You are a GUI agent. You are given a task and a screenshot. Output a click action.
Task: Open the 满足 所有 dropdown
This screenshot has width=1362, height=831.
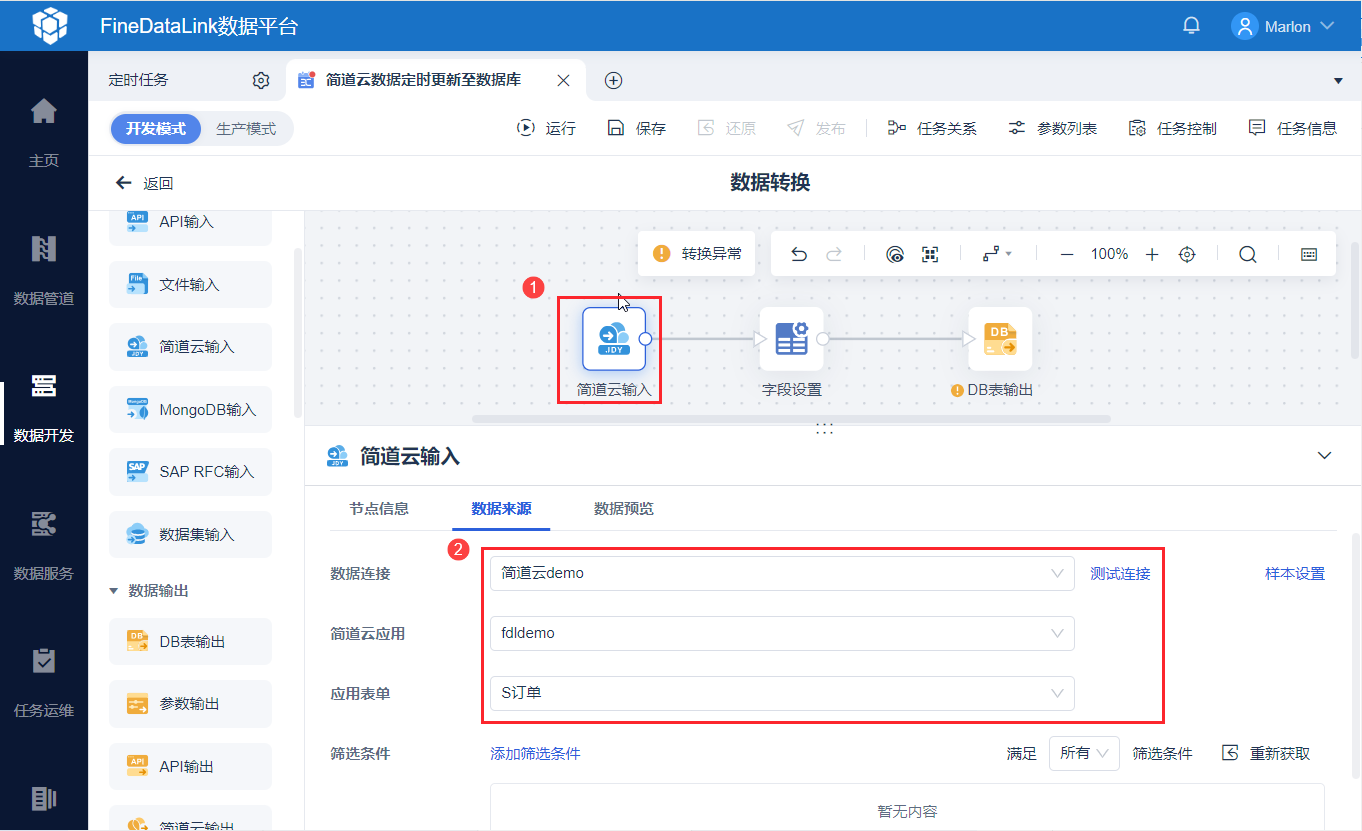(1084, 753)
